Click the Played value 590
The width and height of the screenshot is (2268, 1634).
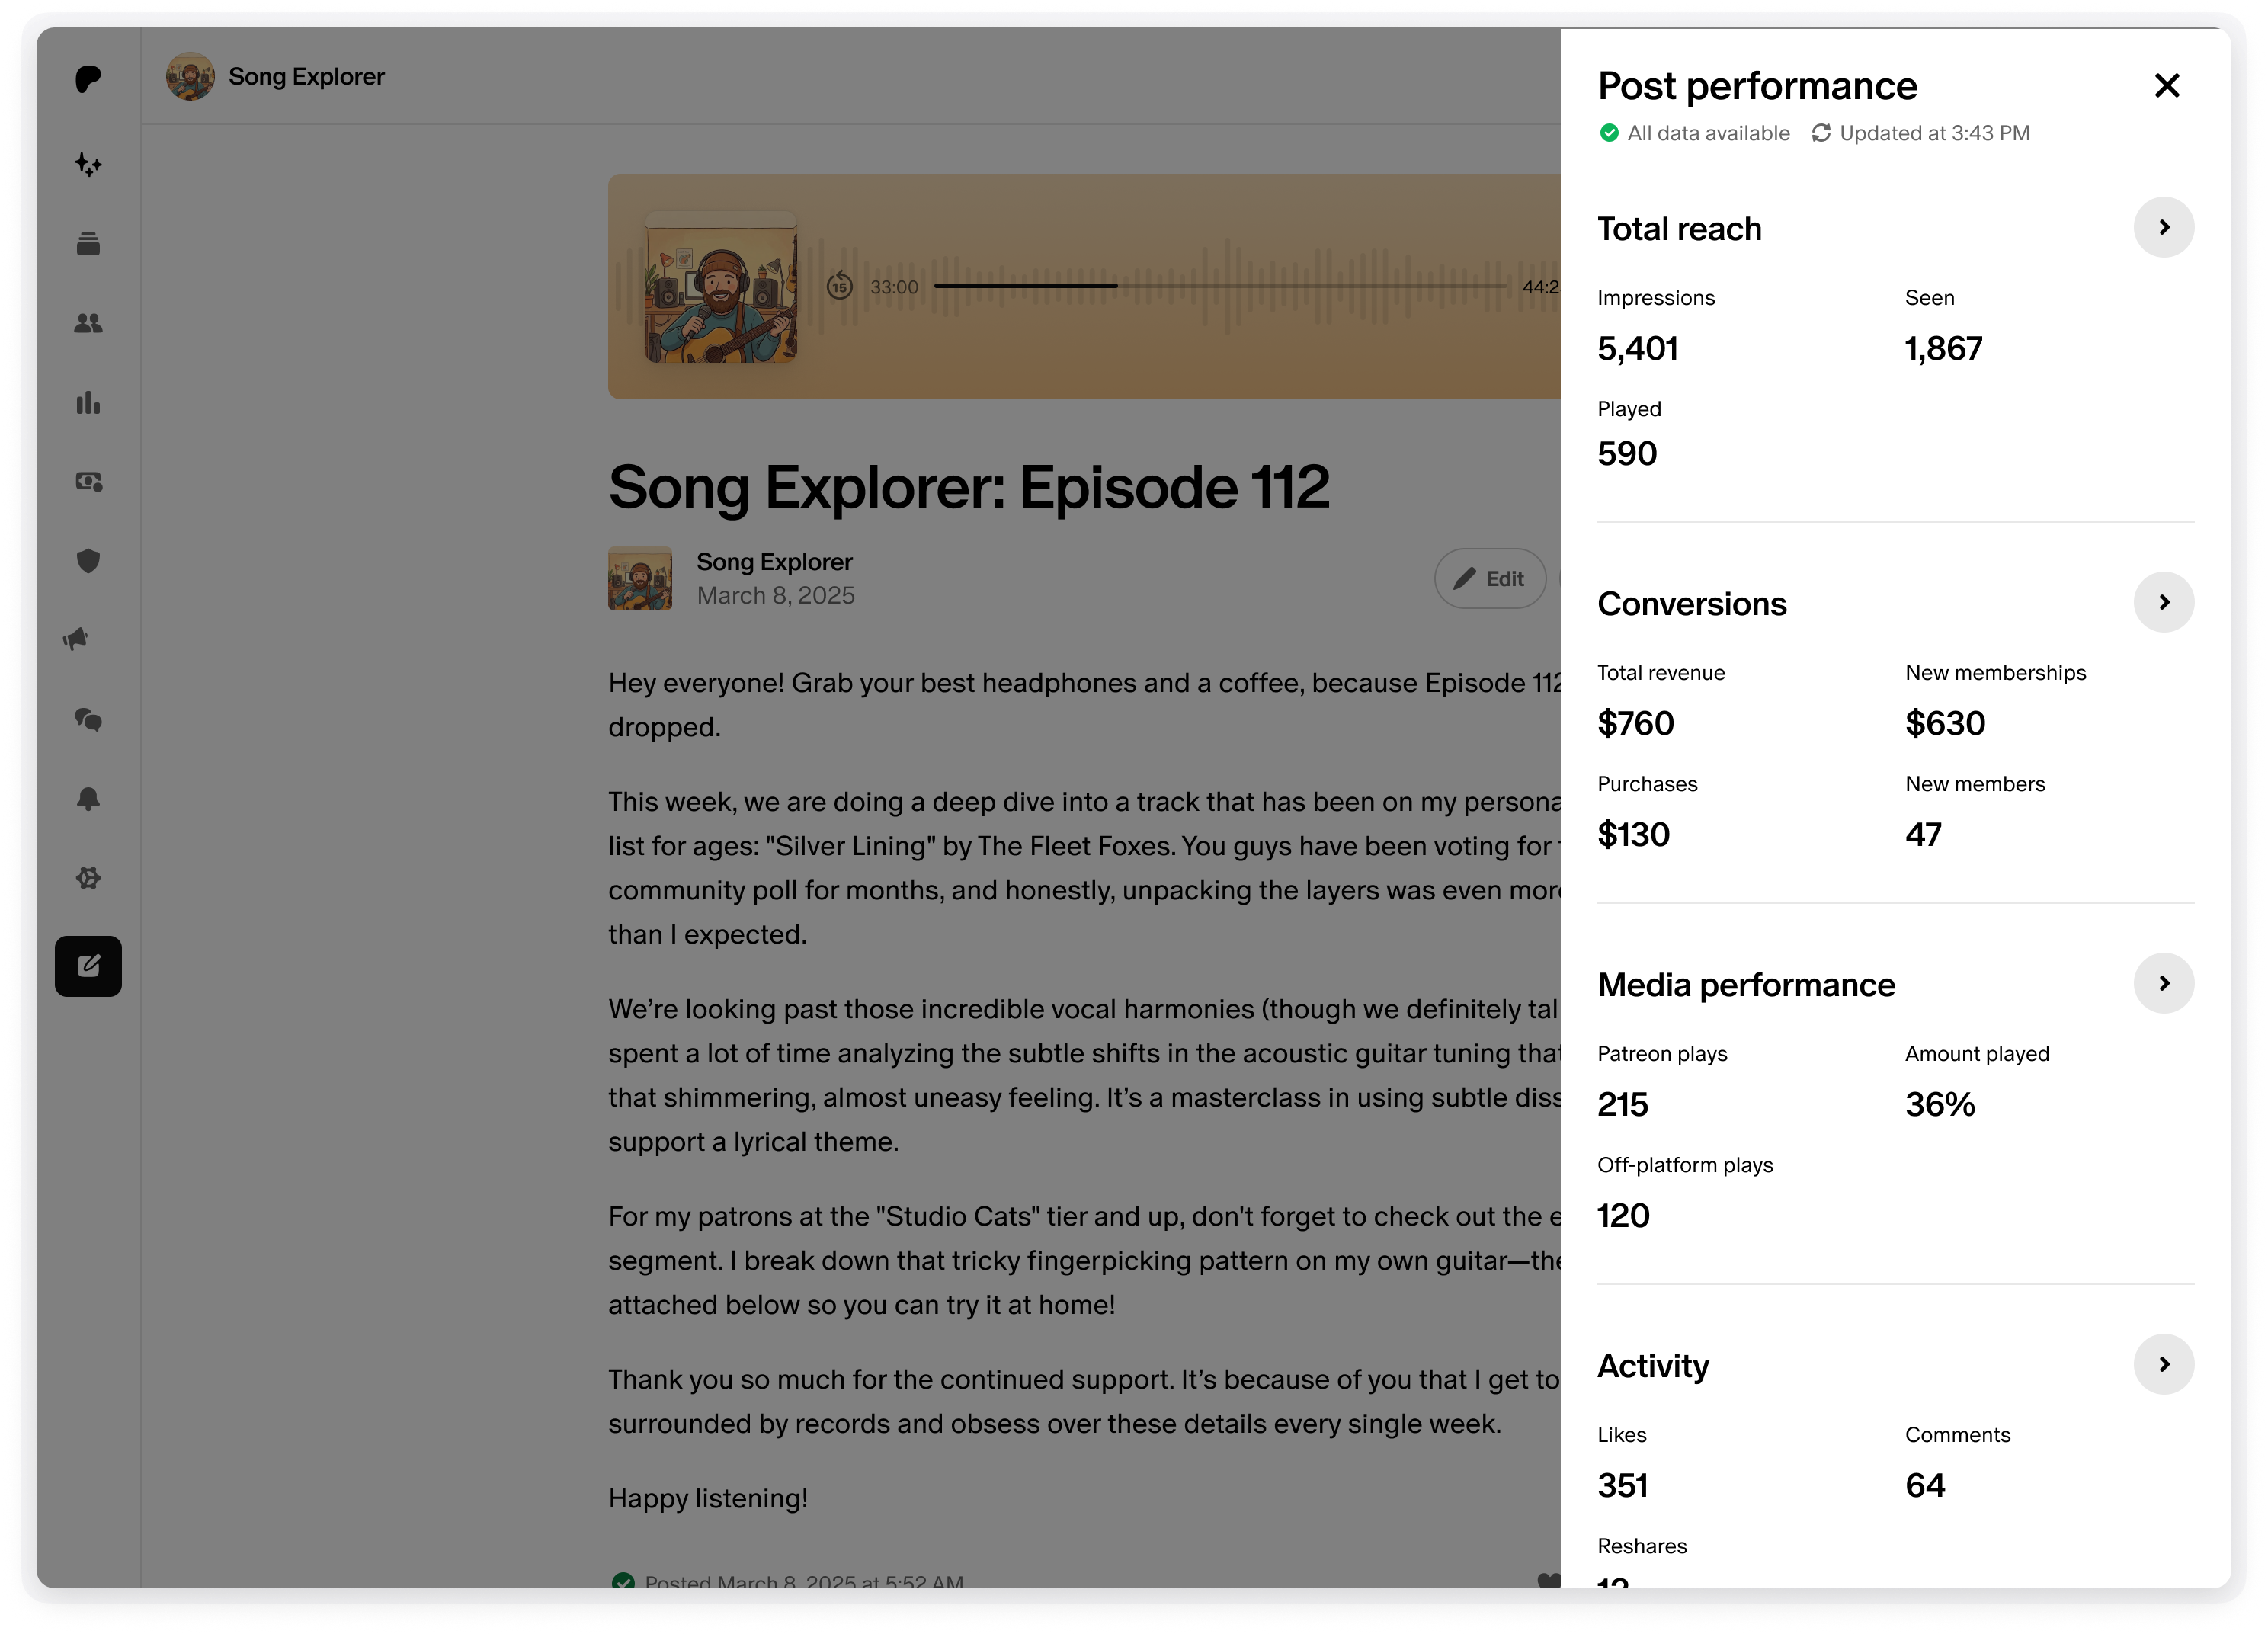pos(1627,453)
